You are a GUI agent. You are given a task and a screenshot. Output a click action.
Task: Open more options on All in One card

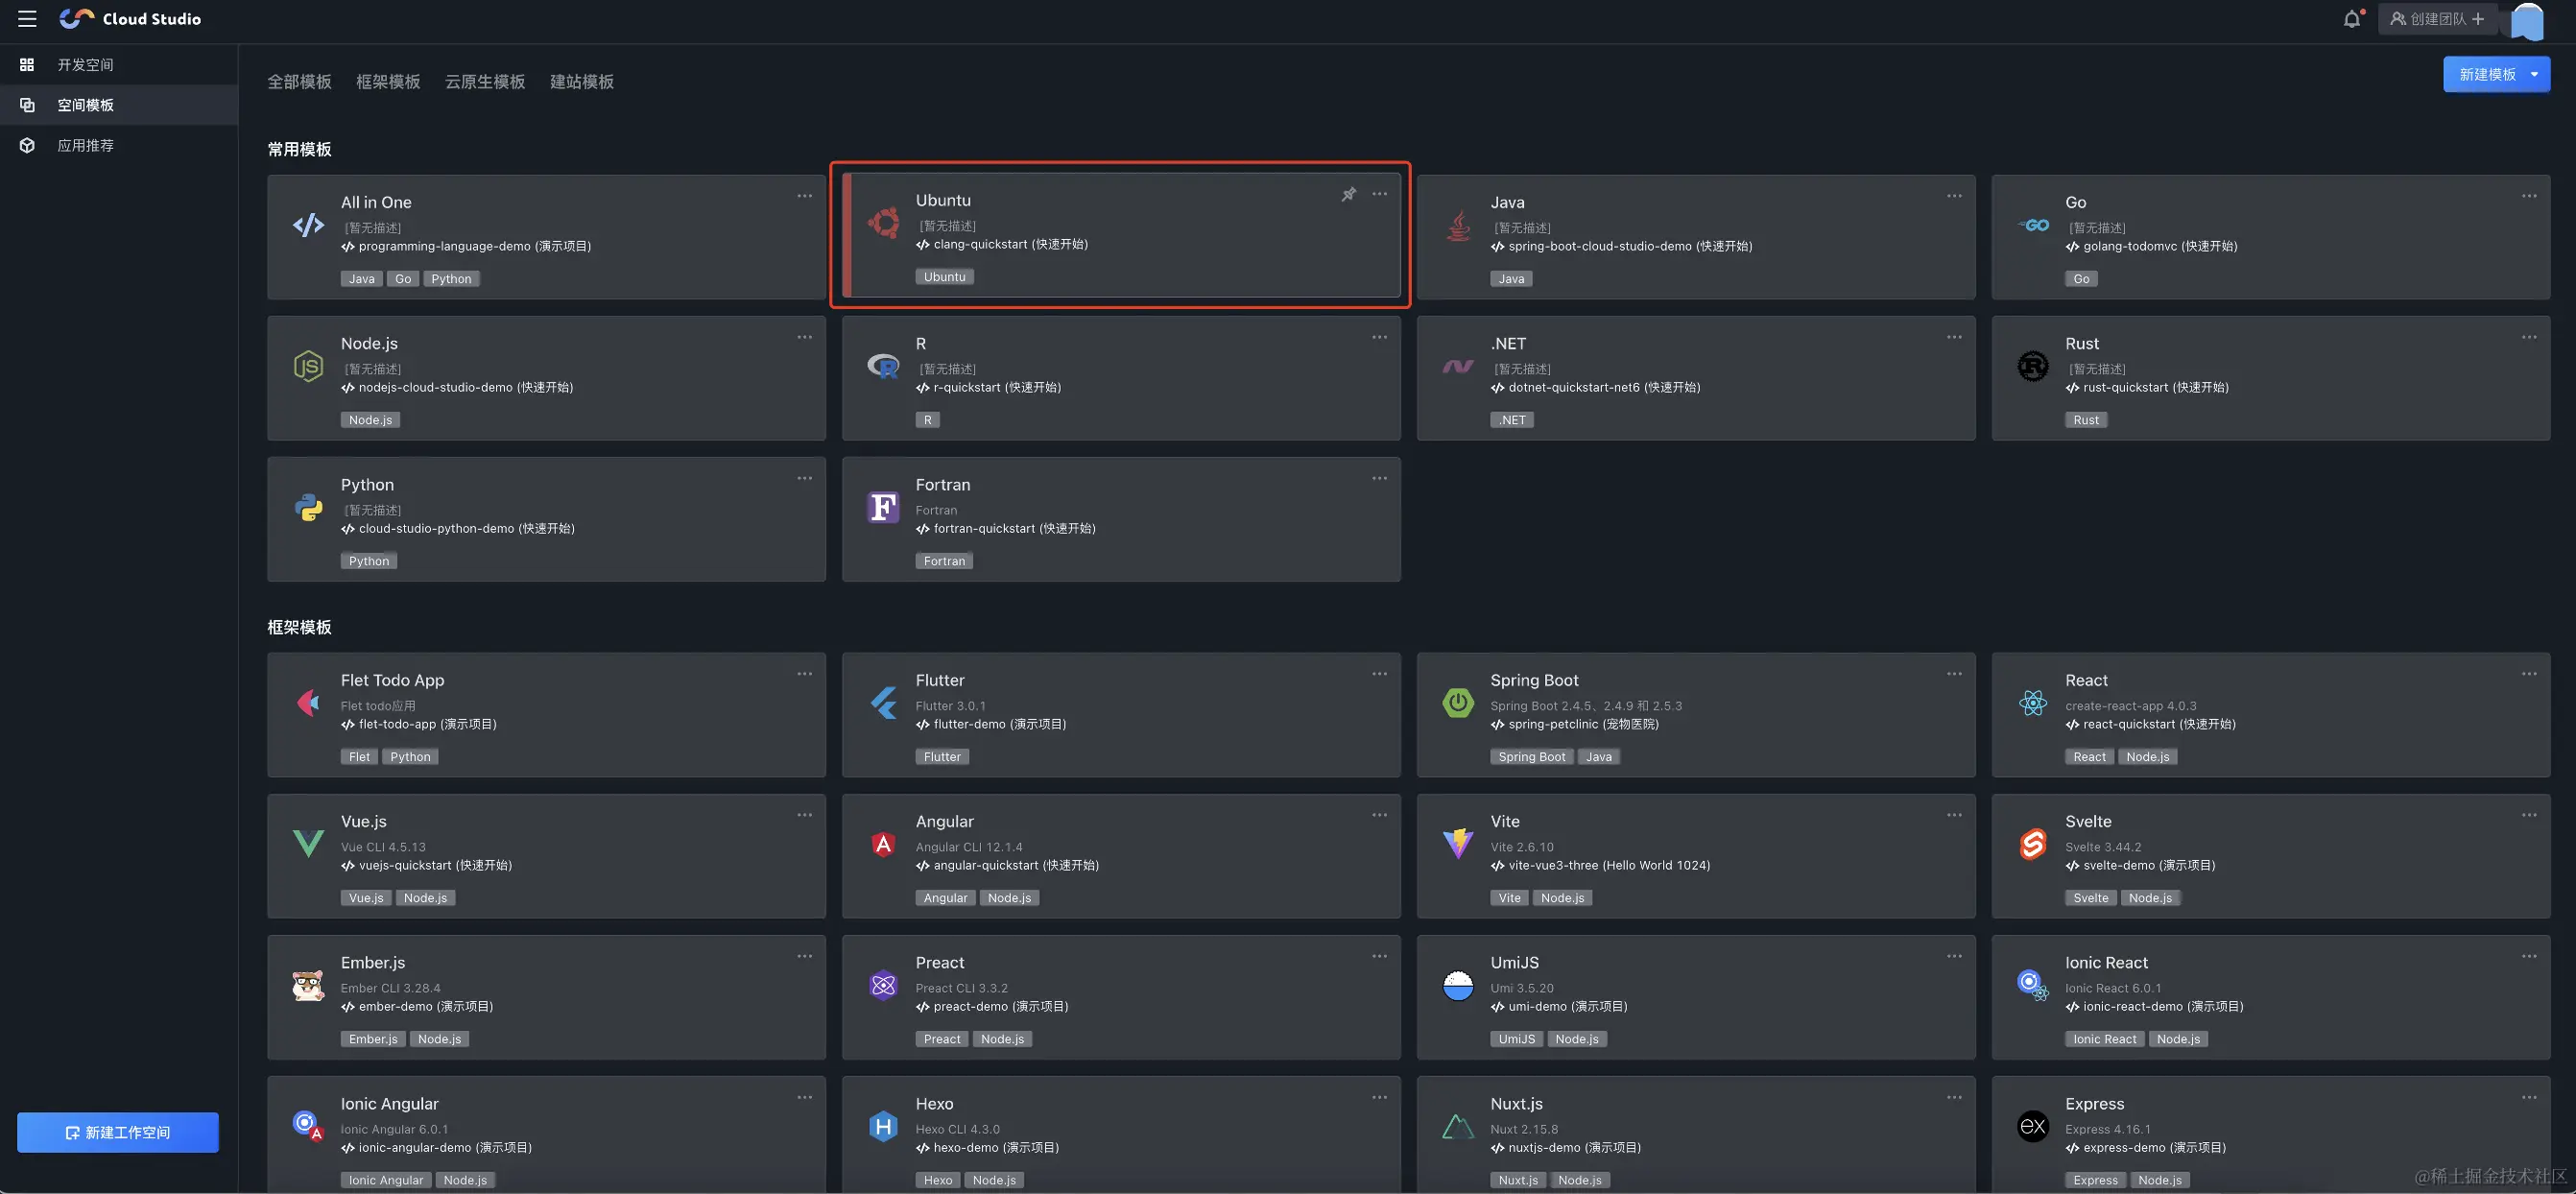pyautogui.click(x=804, y=196)
